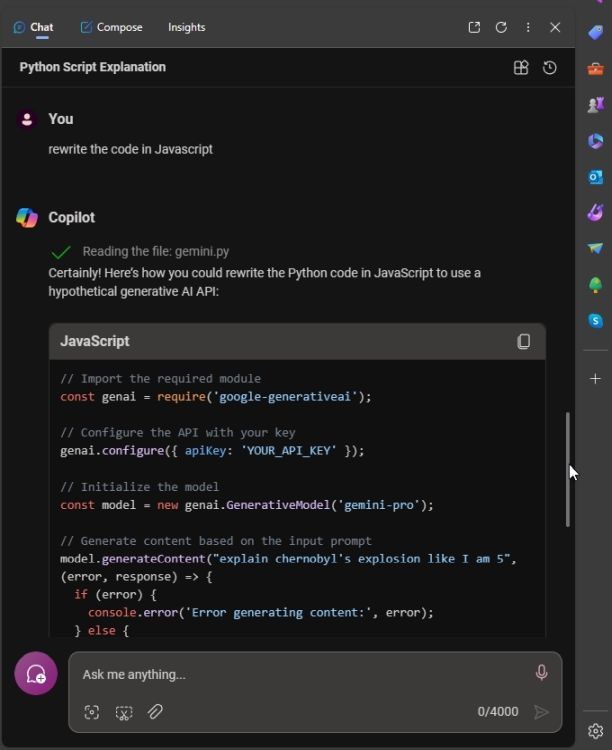Switch to the Insights tab
The height and width of the screenshot is (750, 612).
click(x=186, y=28)
